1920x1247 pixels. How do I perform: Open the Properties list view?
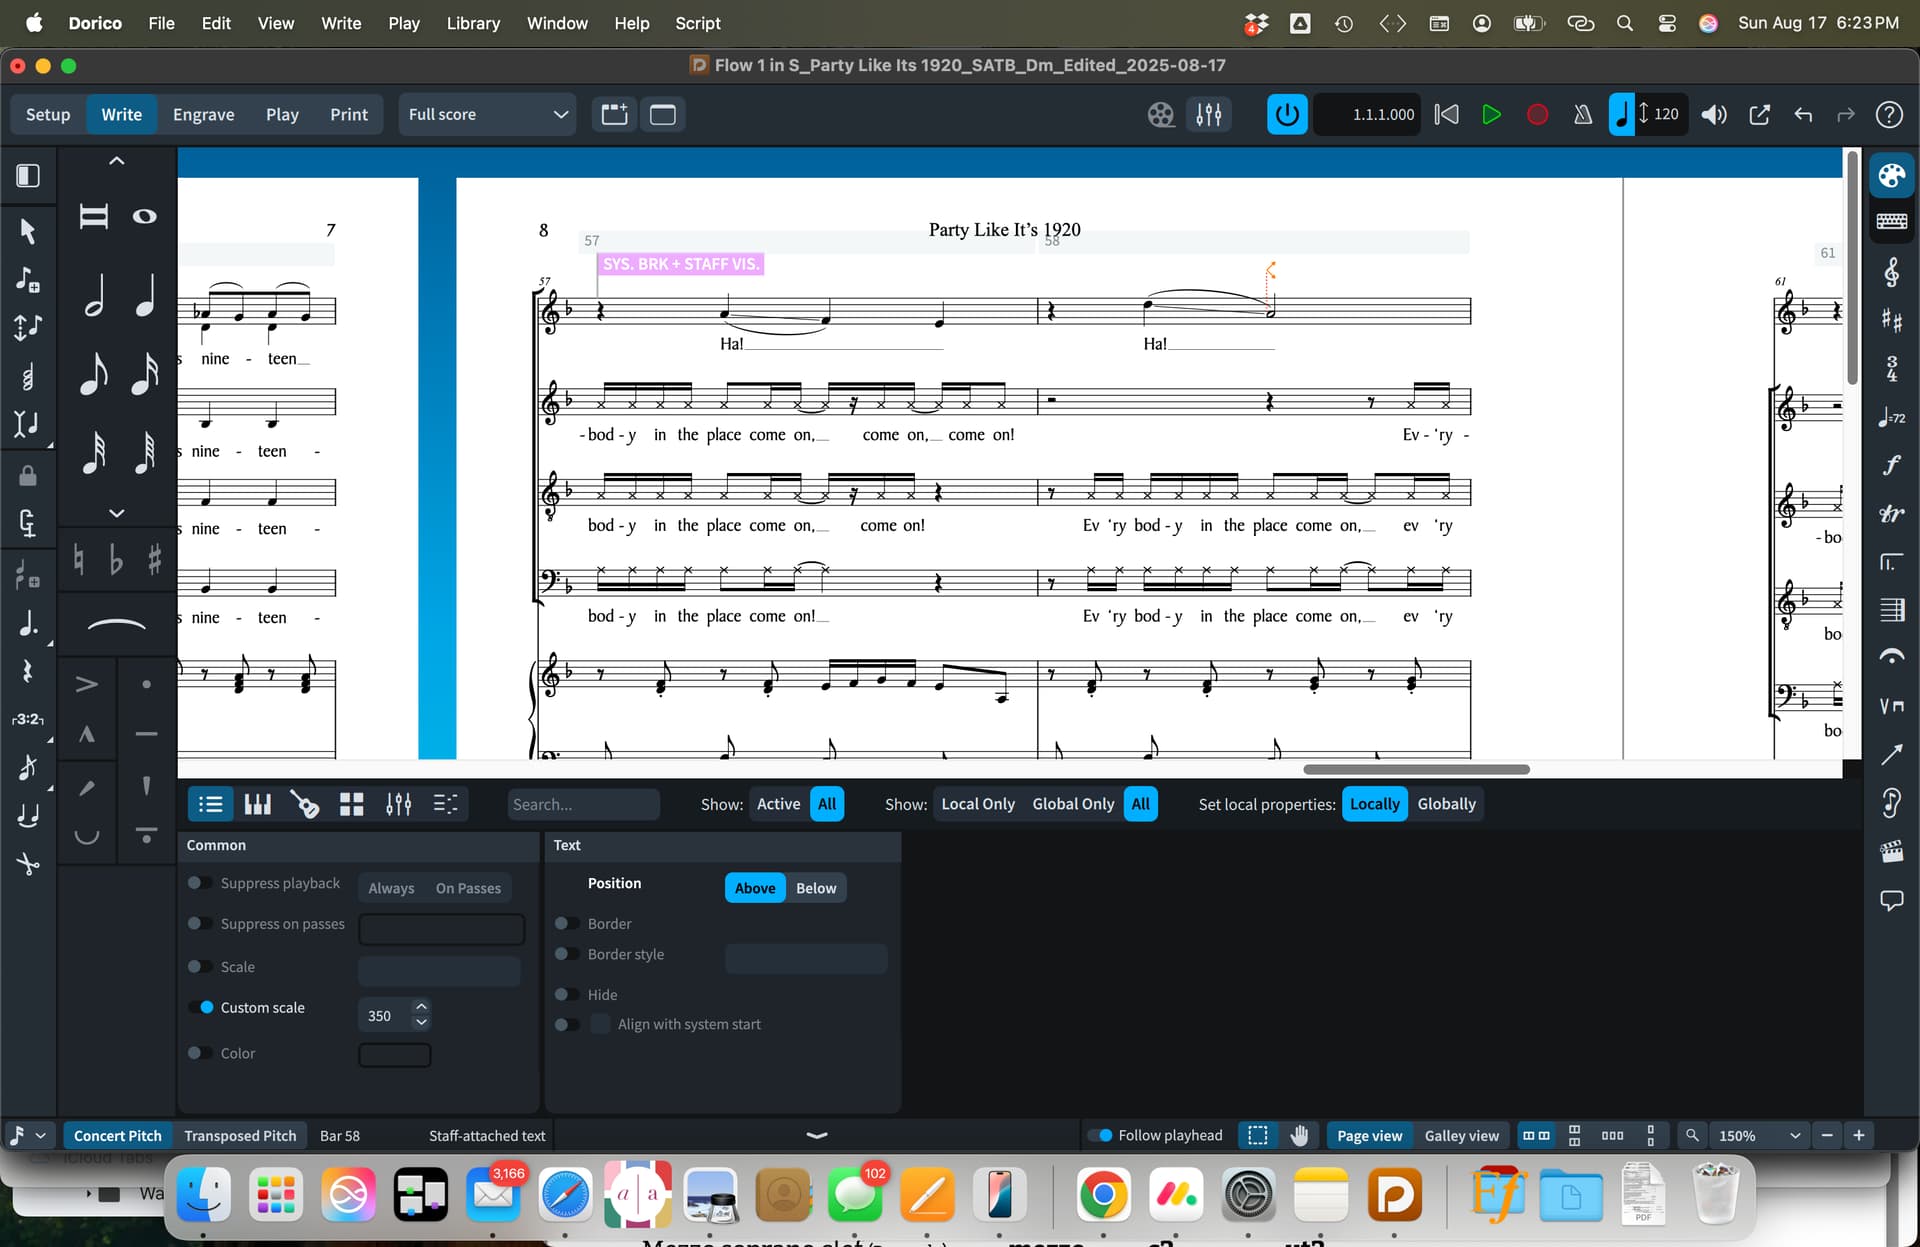coord(211,804)
